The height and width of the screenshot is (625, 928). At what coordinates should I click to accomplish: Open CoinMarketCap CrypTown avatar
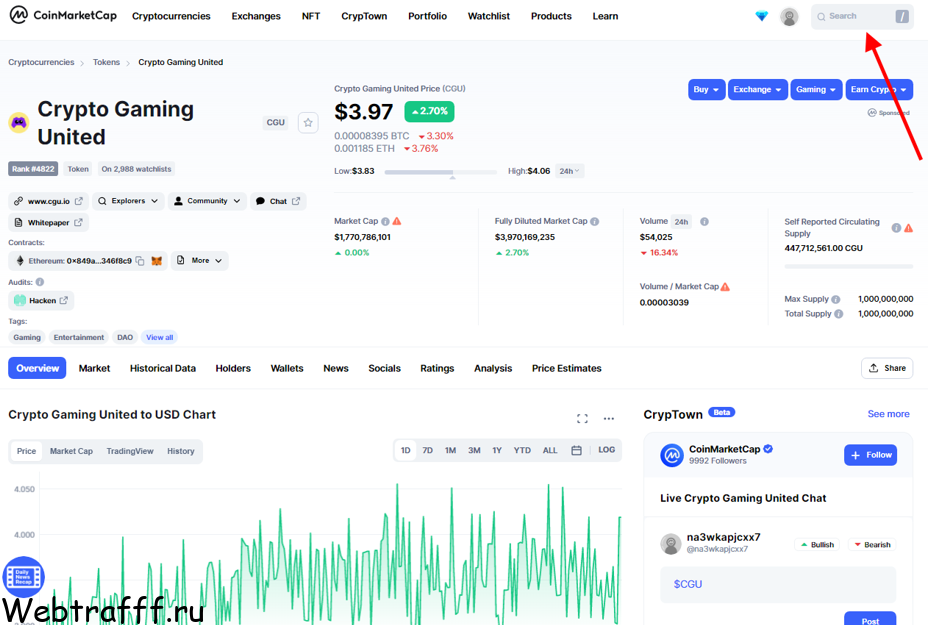point(672,455)
